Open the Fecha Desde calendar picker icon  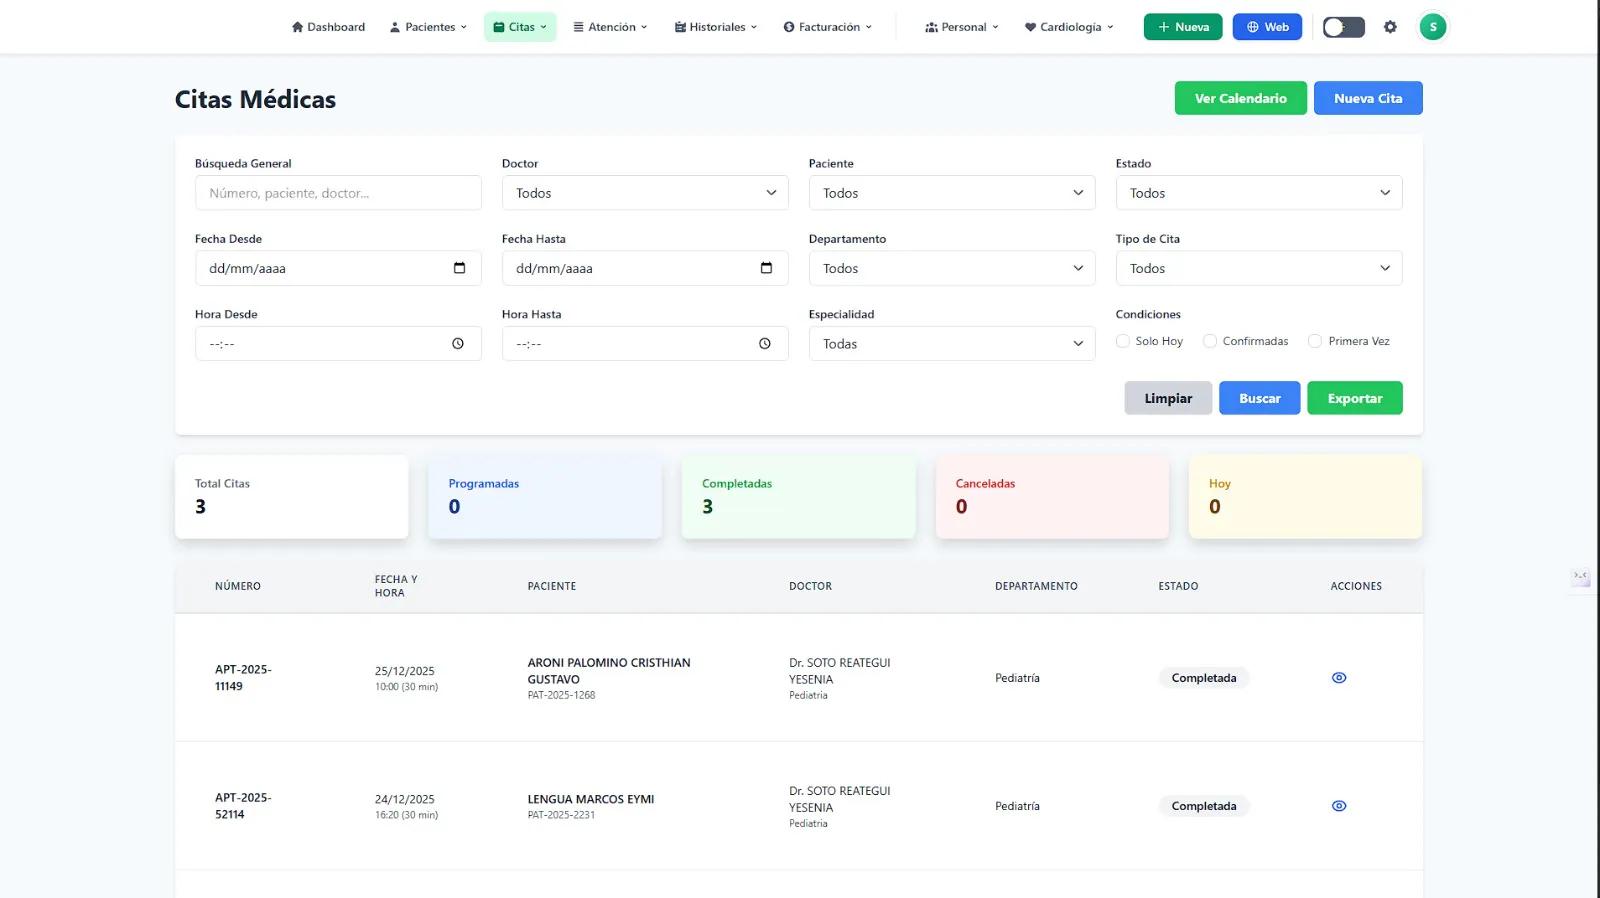pos(459,268)
